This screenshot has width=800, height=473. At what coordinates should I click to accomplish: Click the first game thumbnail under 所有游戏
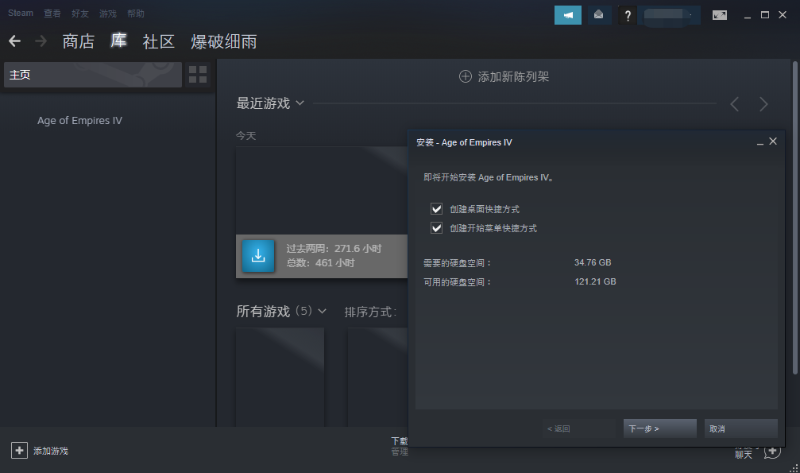(x=280, y=377)
